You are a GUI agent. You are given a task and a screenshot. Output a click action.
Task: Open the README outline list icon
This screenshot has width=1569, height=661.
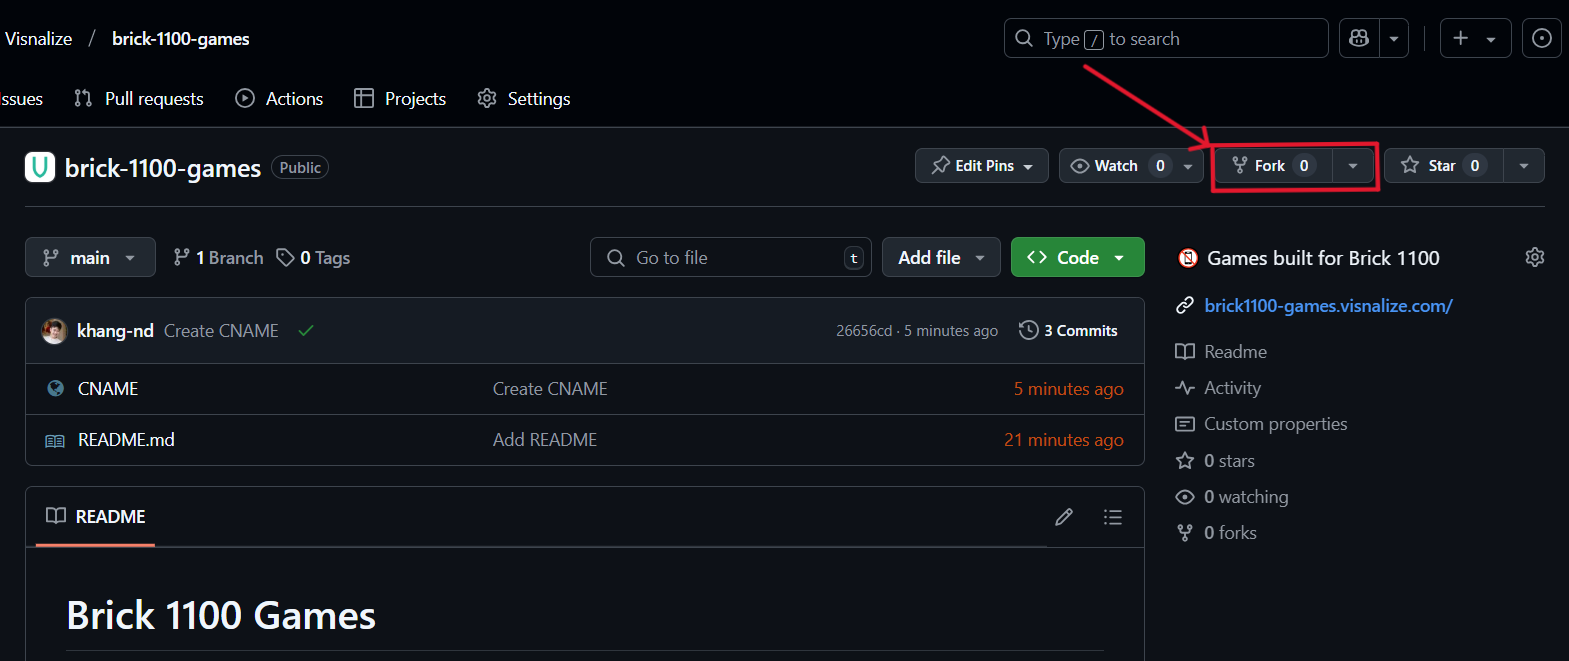click(x=1113, y=517)
